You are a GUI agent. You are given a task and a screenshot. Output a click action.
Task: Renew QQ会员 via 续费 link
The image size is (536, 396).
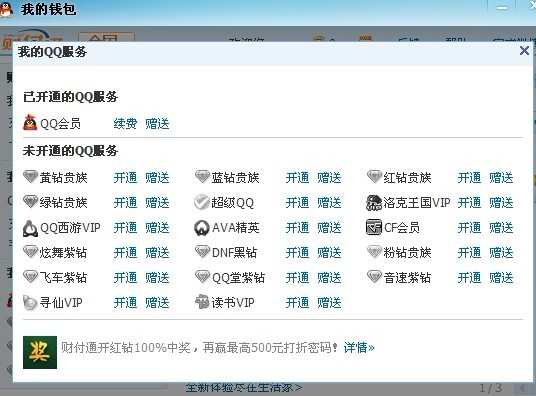tap(125, 124)
